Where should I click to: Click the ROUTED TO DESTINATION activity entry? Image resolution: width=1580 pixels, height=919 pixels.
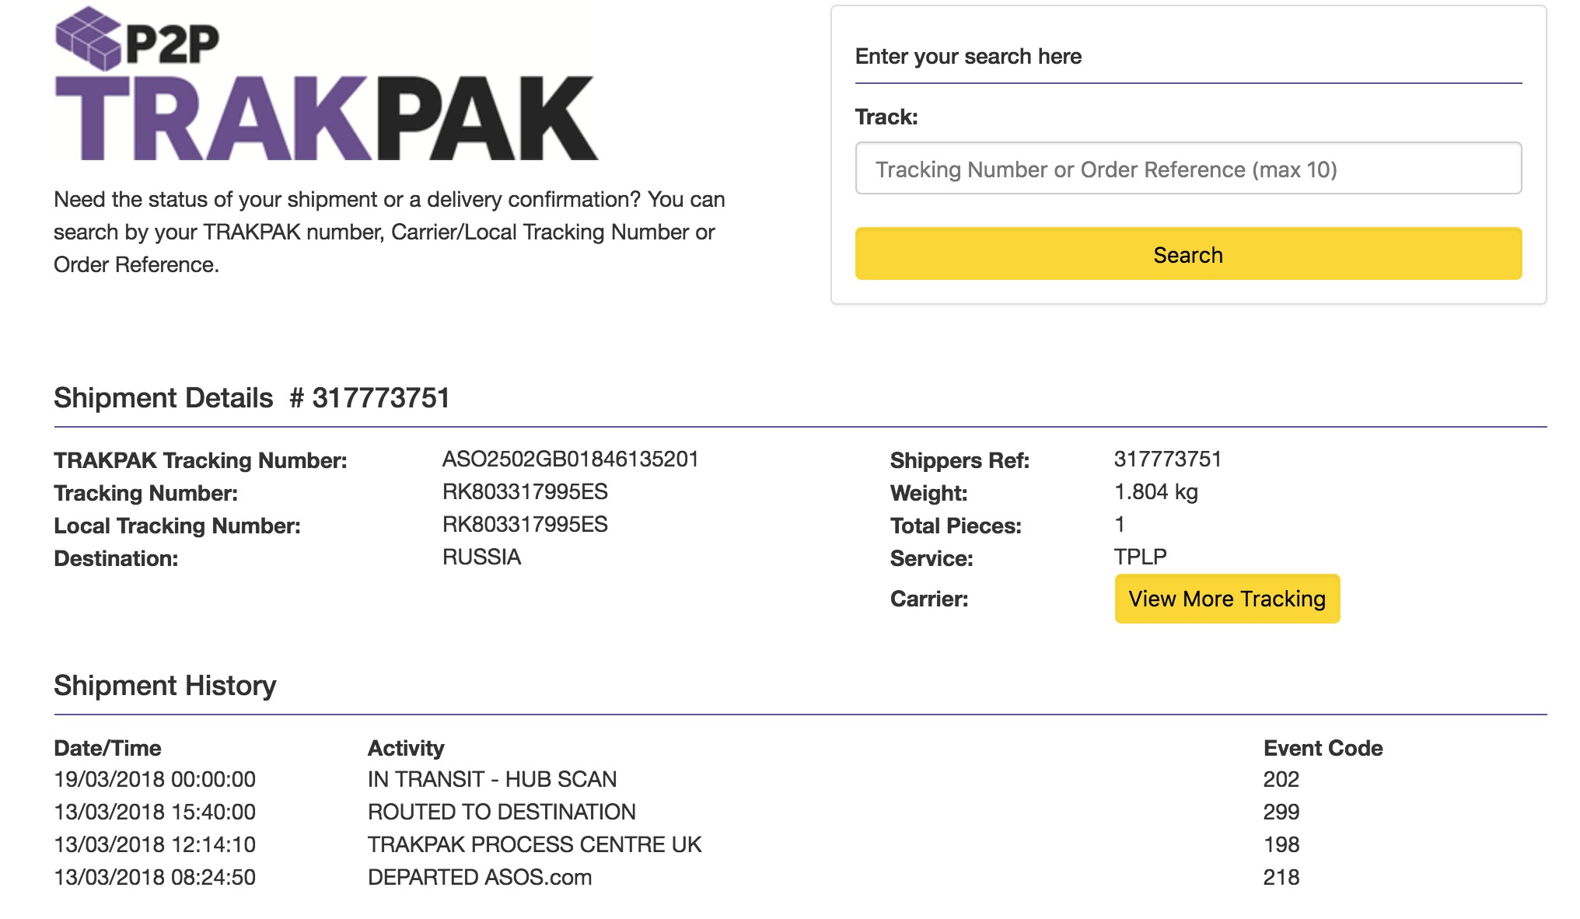[502, 812]
